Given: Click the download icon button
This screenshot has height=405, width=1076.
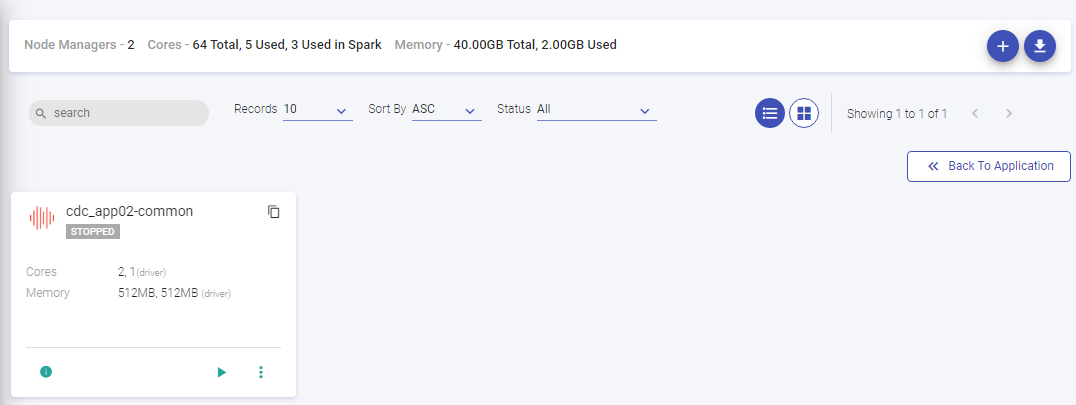Looking at the screenshot, I should (1040, 47).
